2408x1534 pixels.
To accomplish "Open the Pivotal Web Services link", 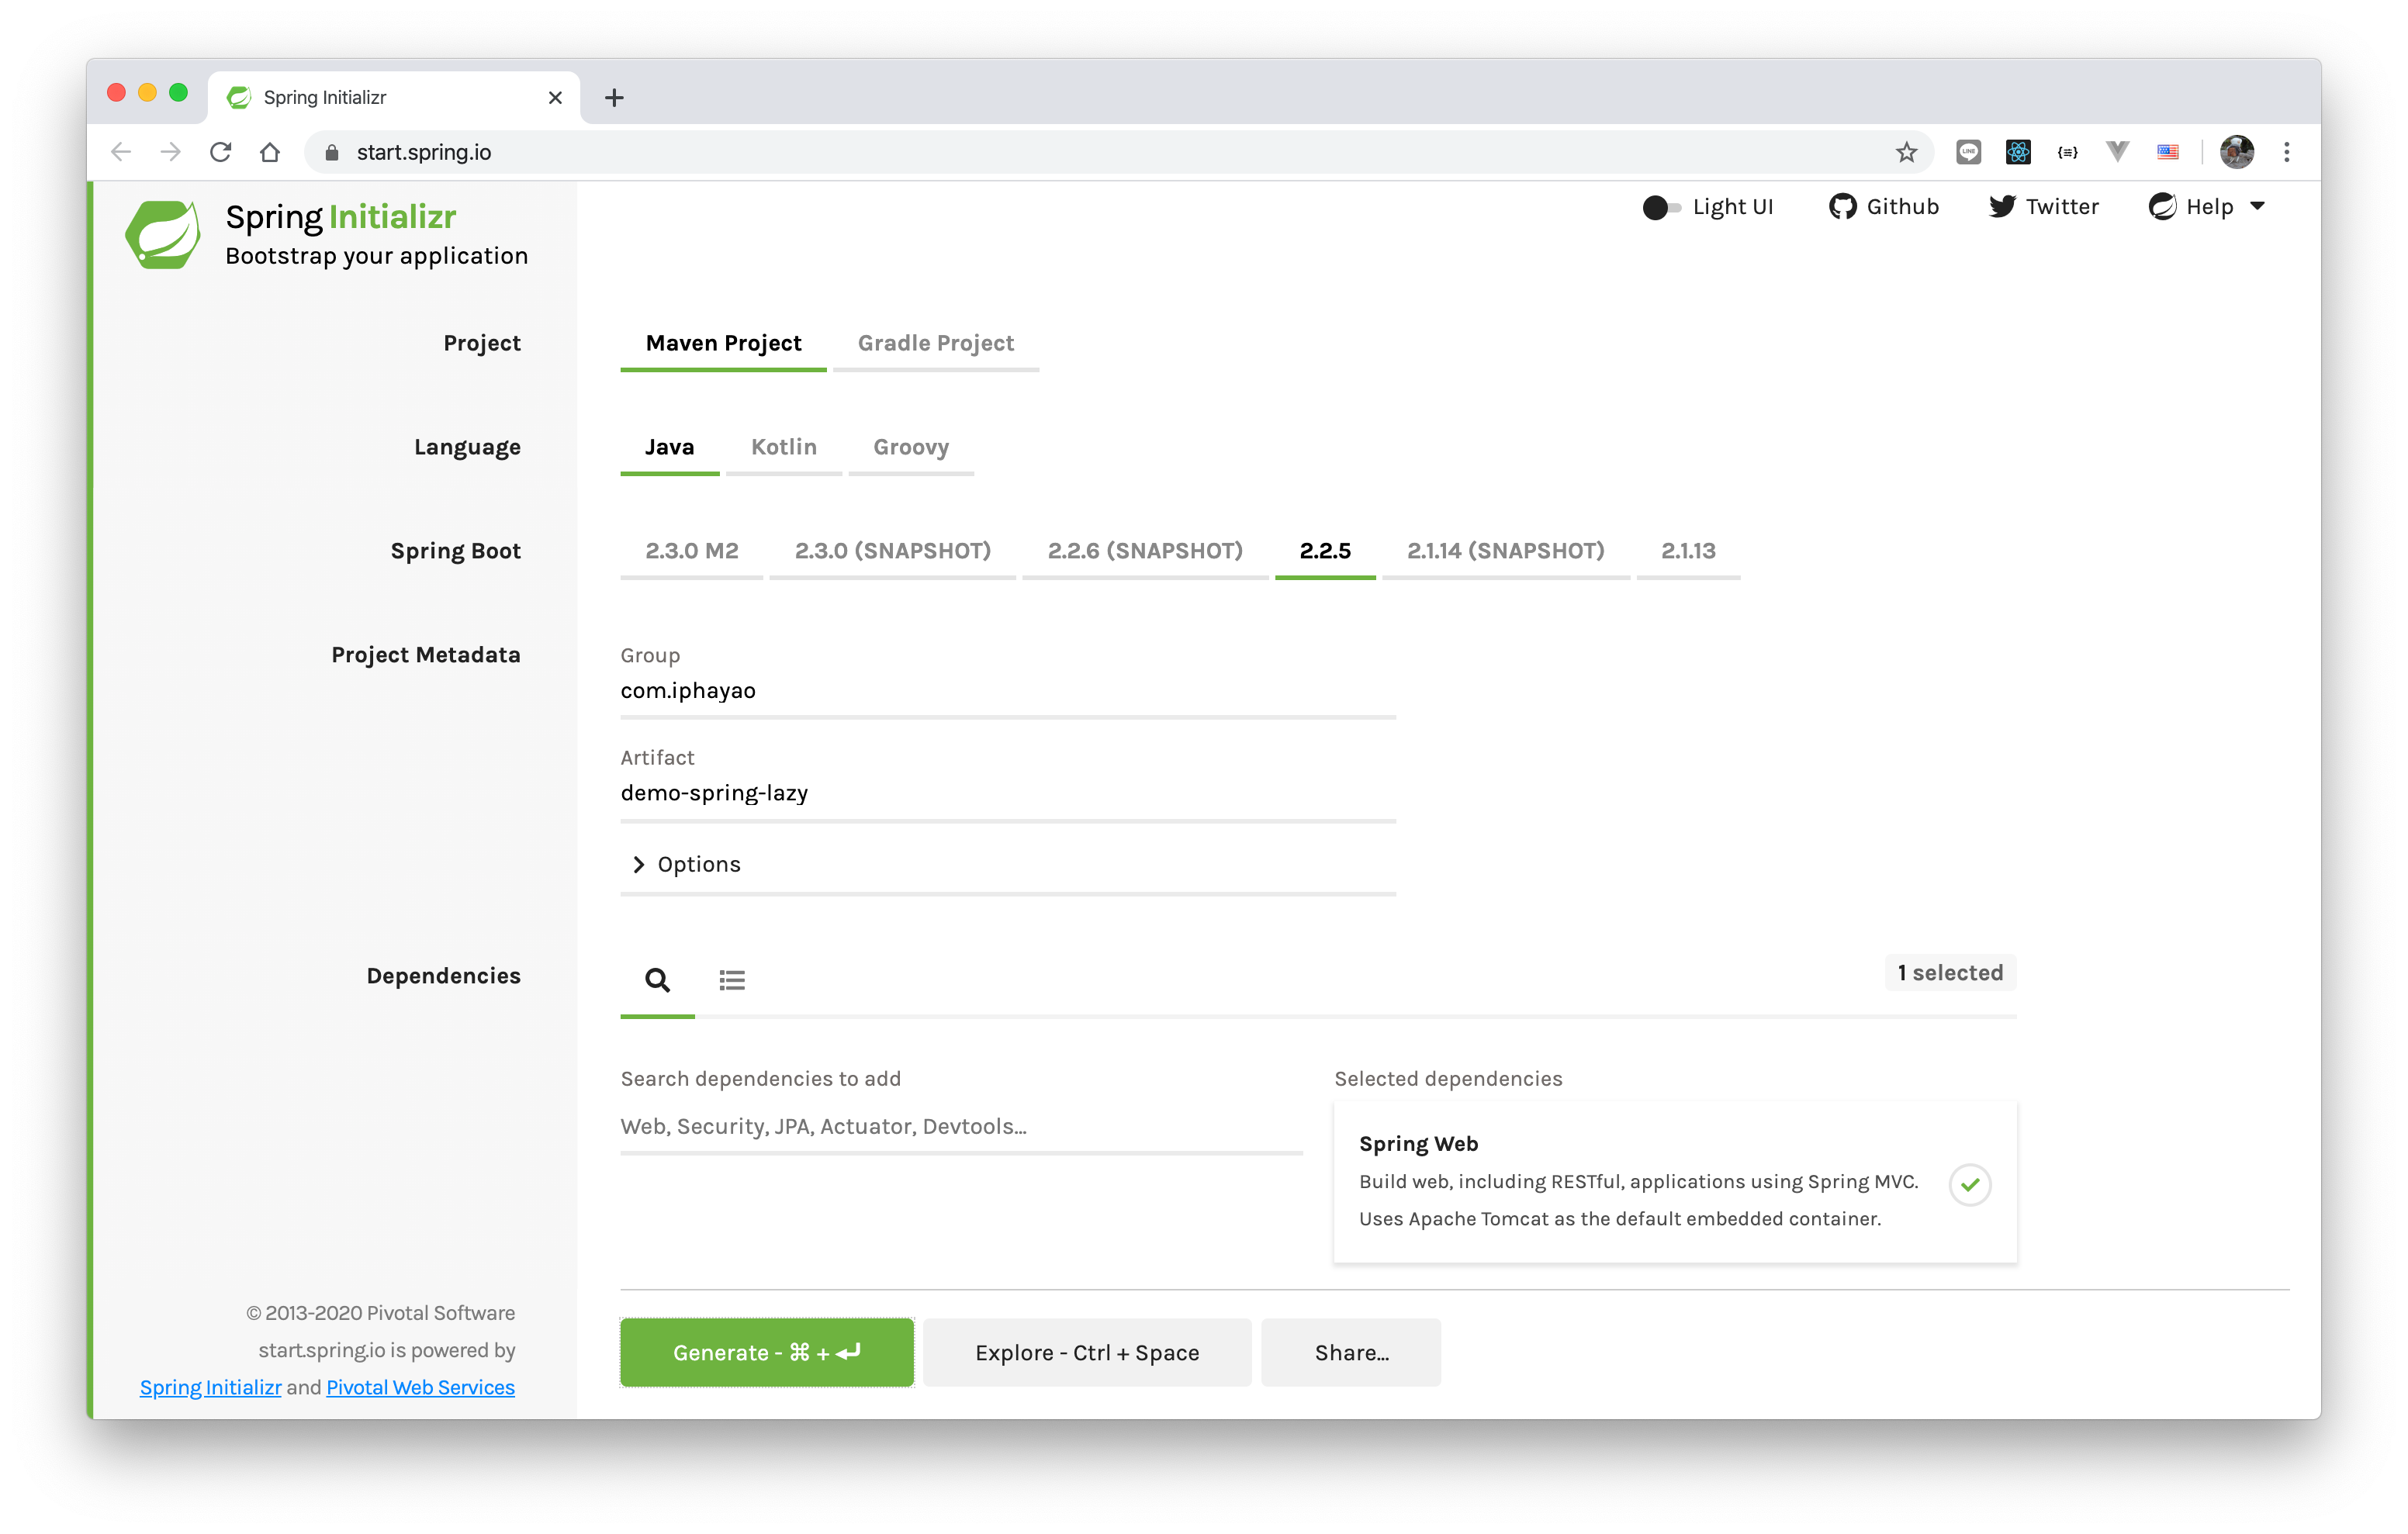I will (x=419, y=1387).
